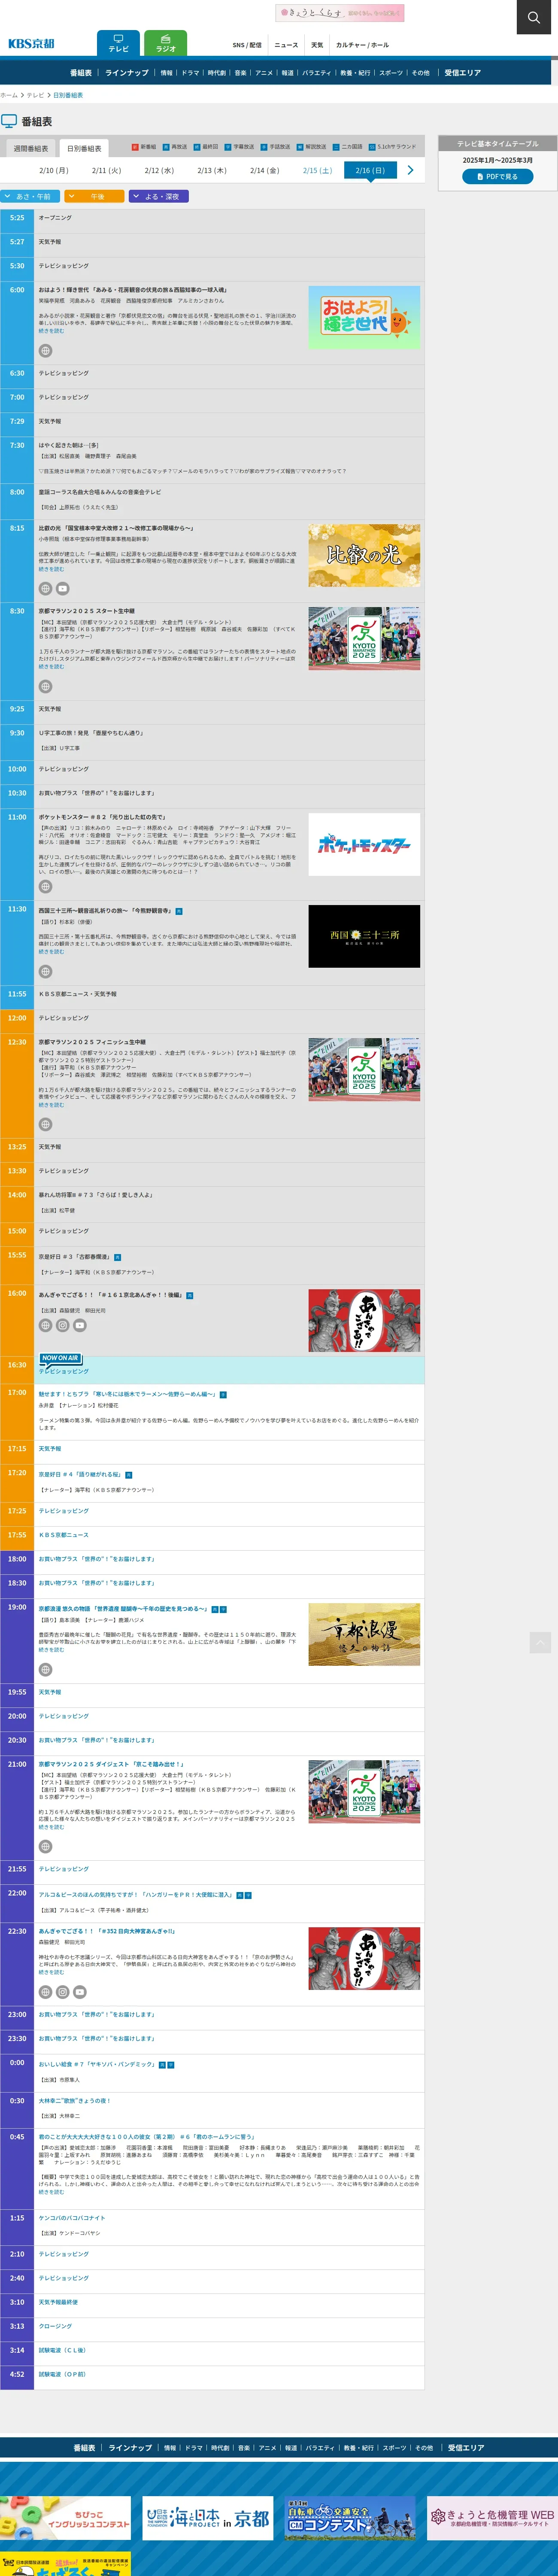Open the search magnifier icon
Screen dimensions: 558x2576
535,17
